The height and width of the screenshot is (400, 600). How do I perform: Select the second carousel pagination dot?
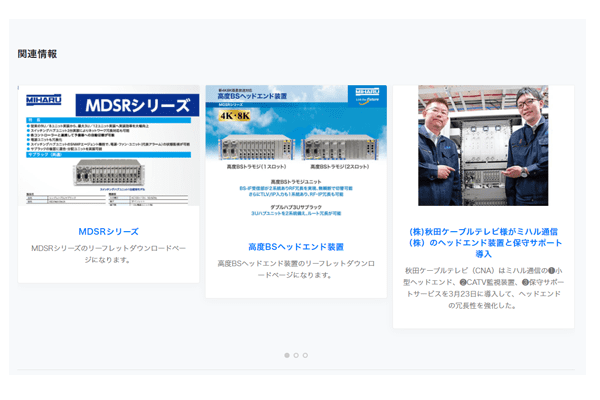[296, 355]
